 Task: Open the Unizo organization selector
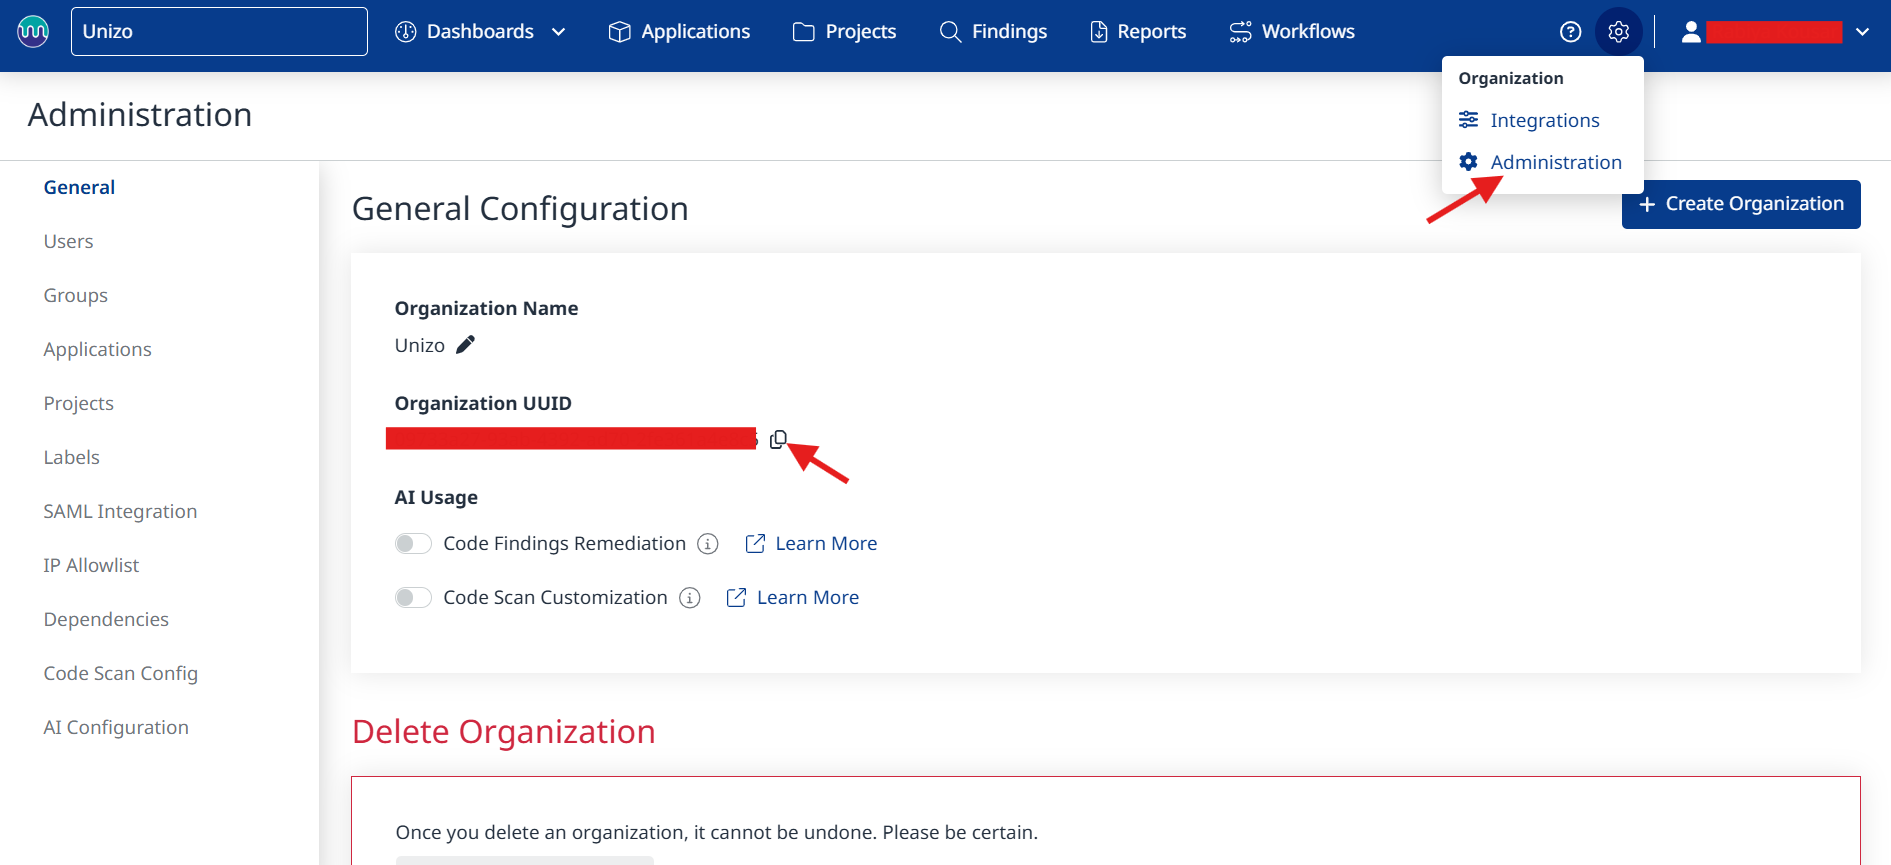tap(219, 32)
